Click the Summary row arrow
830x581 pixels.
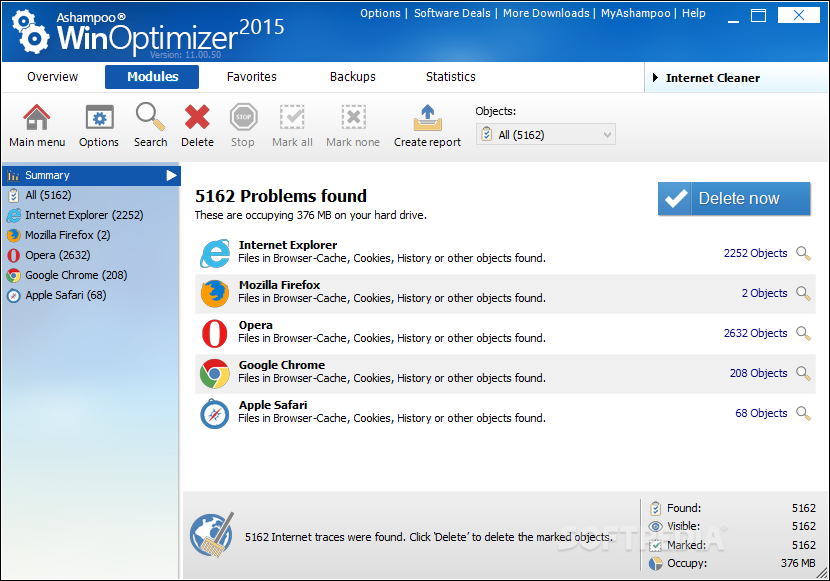[171, 175]
